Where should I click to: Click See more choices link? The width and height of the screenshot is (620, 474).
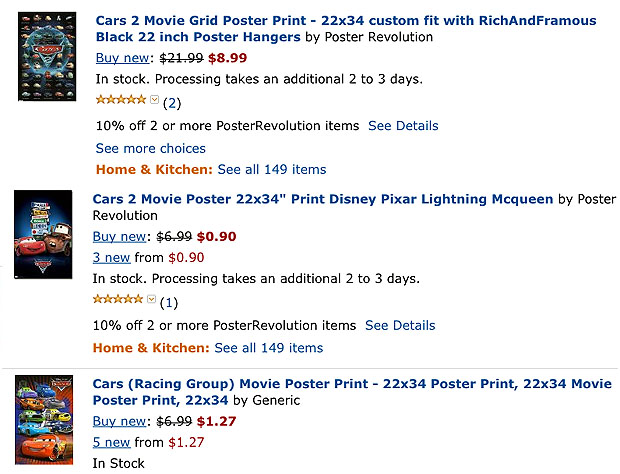point(151,149)
